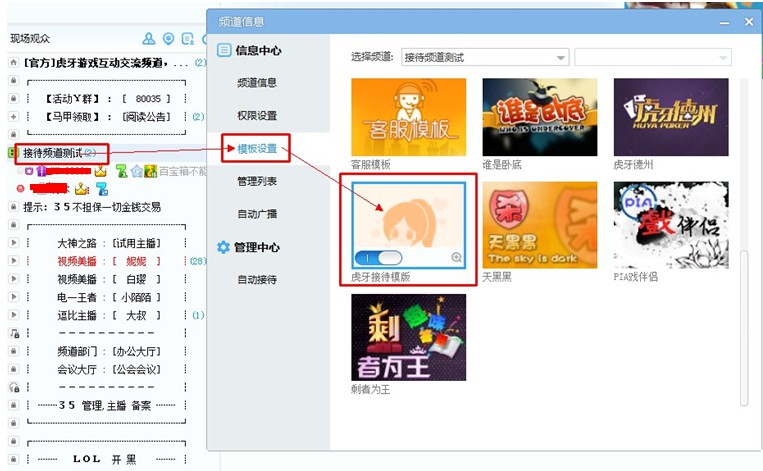Open 频道信息 in the sidebar
The image size is (763, 471).
click(257, 83)
